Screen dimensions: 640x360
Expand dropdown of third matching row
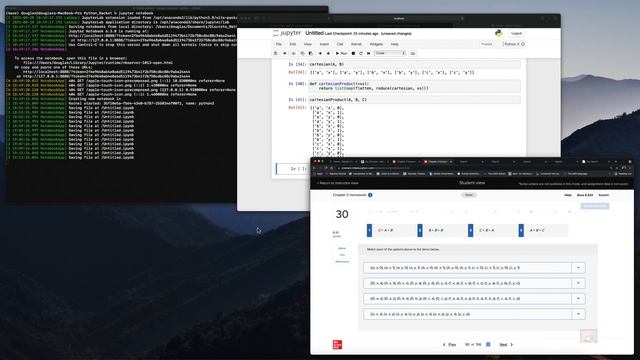(578, 299)
